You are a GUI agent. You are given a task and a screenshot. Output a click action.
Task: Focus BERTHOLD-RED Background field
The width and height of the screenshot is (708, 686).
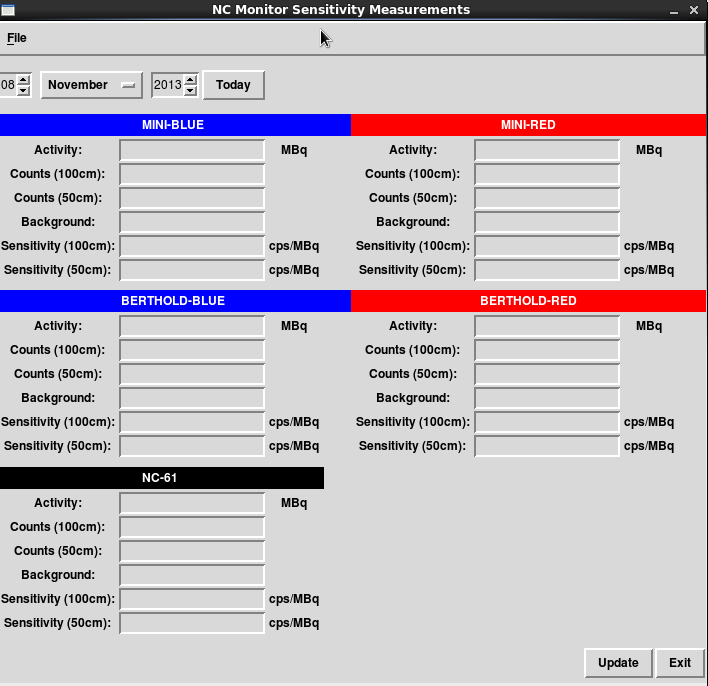point(547,398)
